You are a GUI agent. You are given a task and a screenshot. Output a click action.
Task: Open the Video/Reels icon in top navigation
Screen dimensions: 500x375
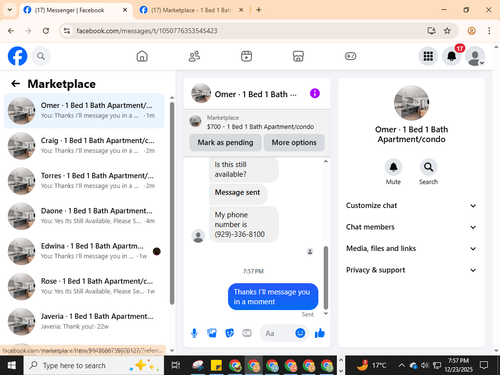(x=246, y=56)
